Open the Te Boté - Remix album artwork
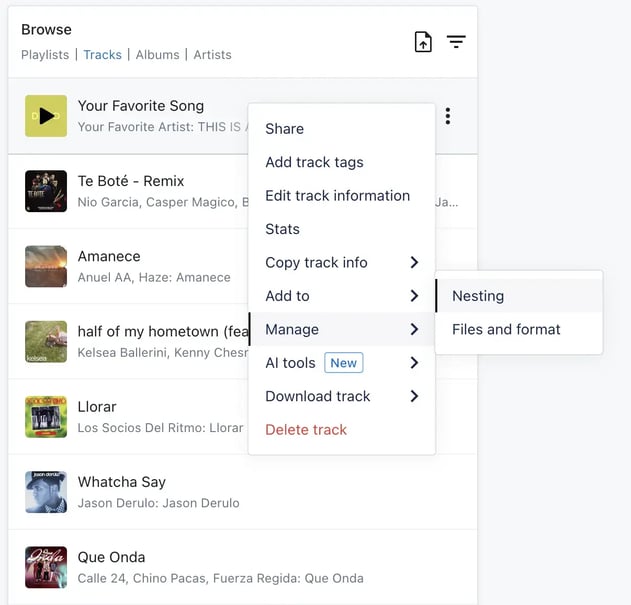Screen dimensions: 631x605 pyautogui.click(x=46, y=191)
